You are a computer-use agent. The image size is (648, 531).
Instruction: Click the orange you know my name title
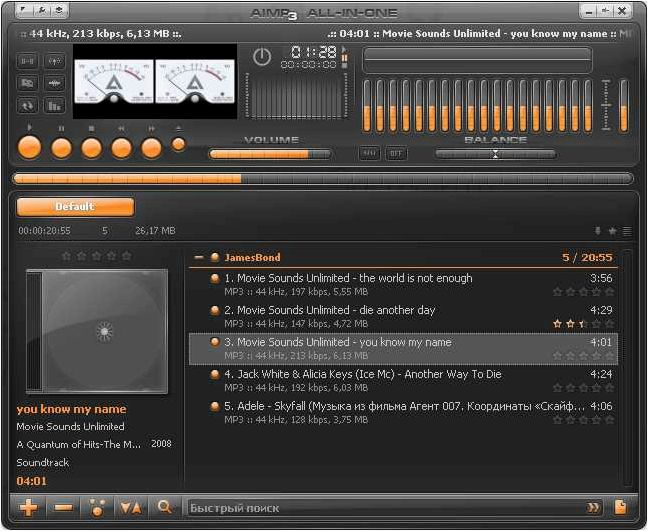pos(71,409)
